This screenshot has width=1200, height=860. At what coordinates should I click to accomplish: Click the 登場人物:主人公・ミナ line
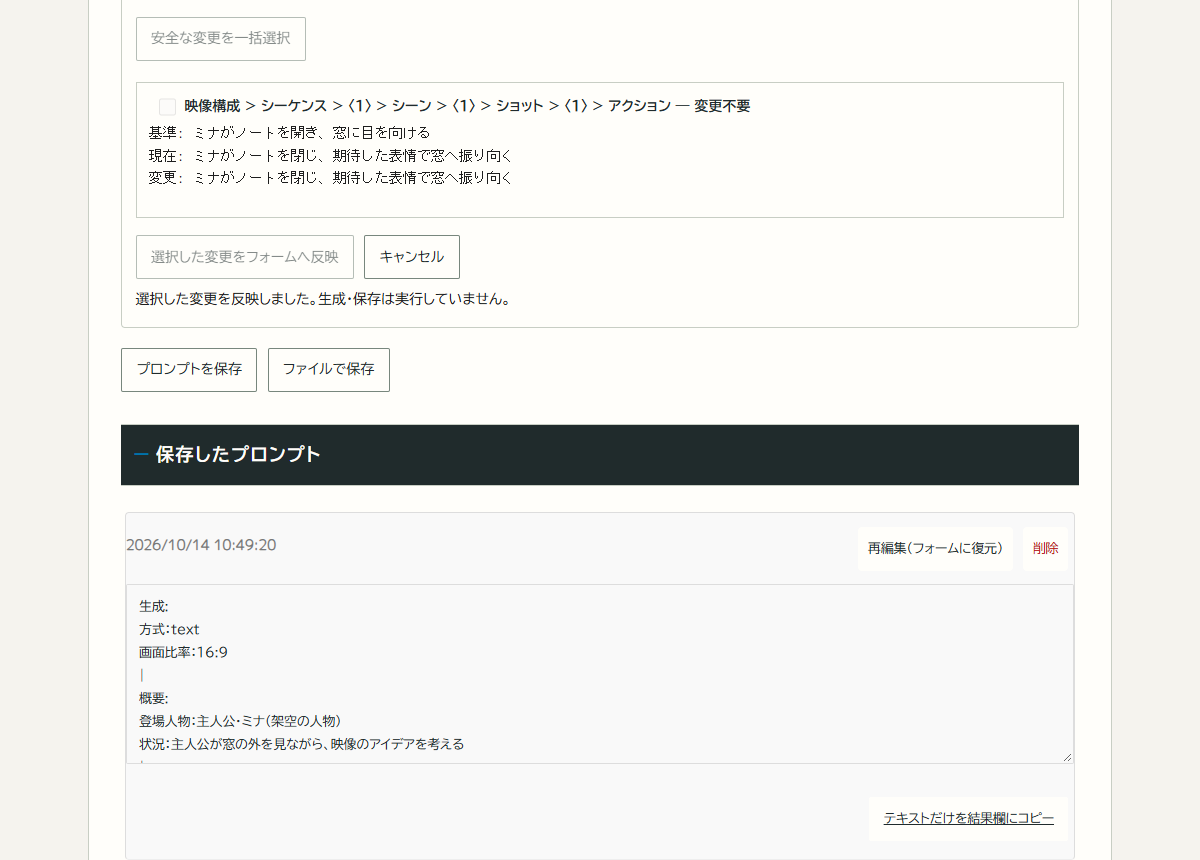[x=240, y=721]
